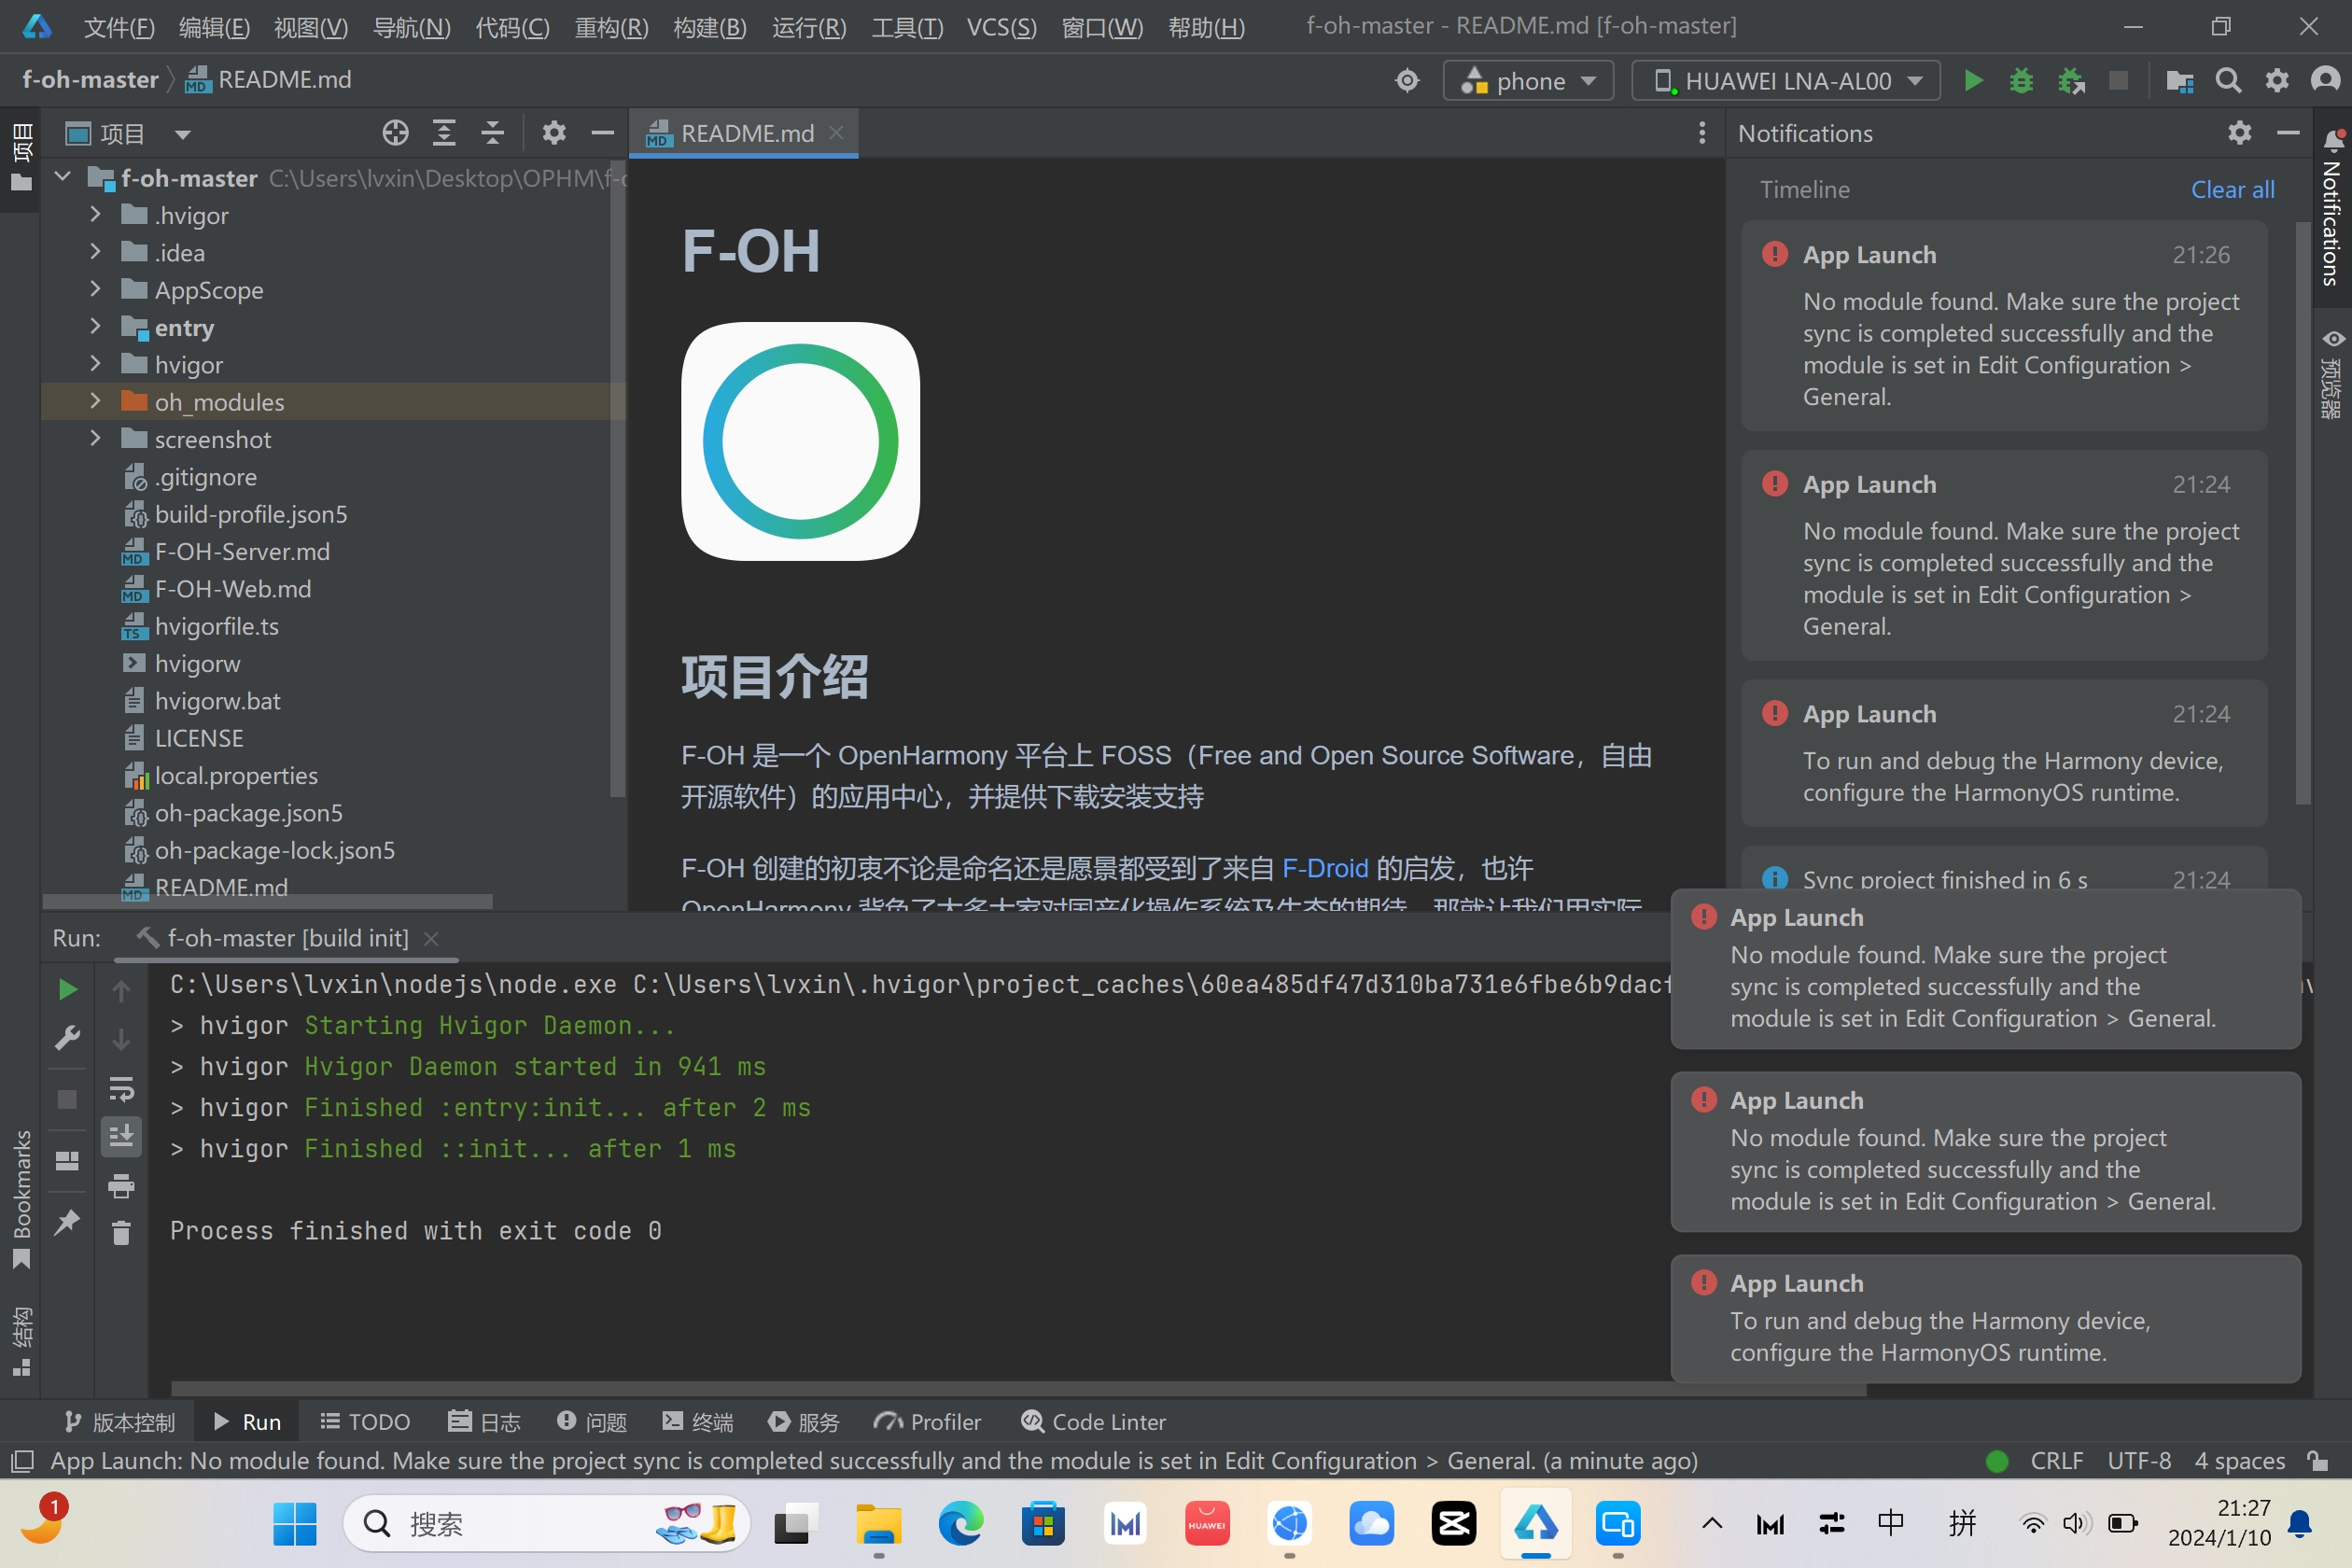The width and height of the screenshot is (2352, 1568).
Task: Open editor tab options three-dot menu
Action: pyautogui.click(x=1702, y=133)
